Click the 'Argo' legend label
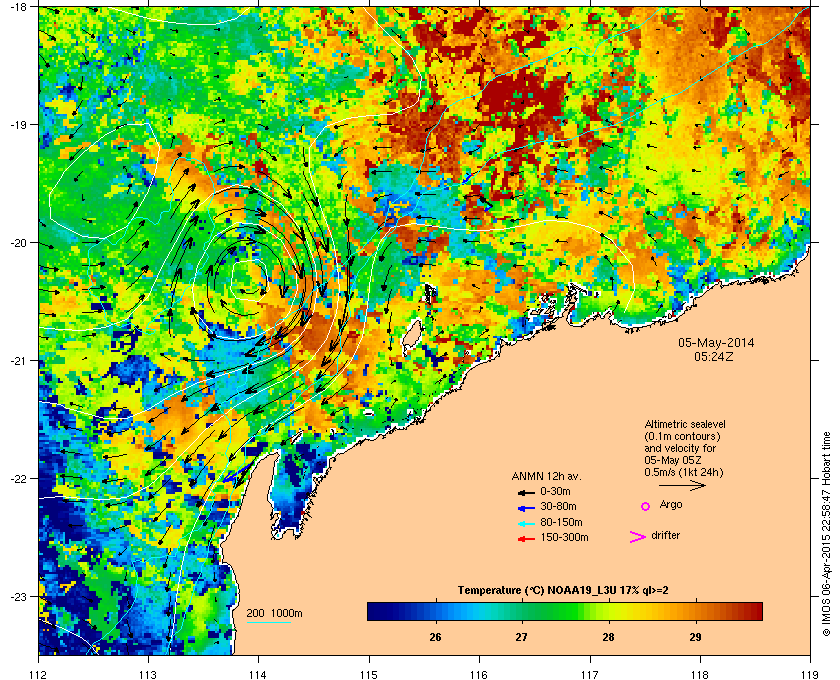This screenshot has width=840, height=680. pos(671,505)
